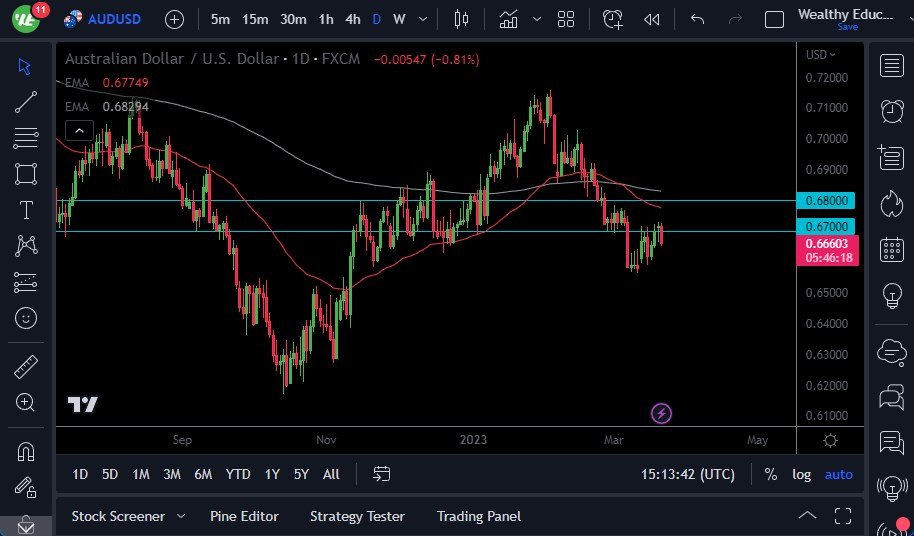Viewport: 914px width, 536px height.
Task: Open the emoji icons tool
Action: [x=26, y=318]
